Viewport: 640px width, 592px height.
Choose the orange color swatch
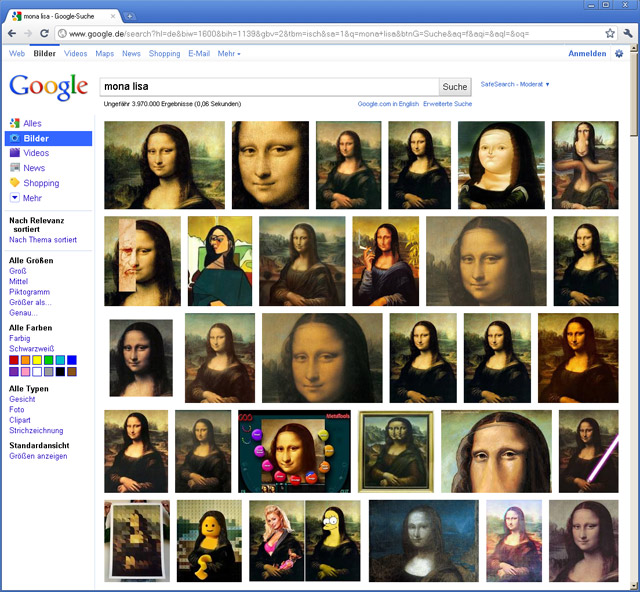25,360
